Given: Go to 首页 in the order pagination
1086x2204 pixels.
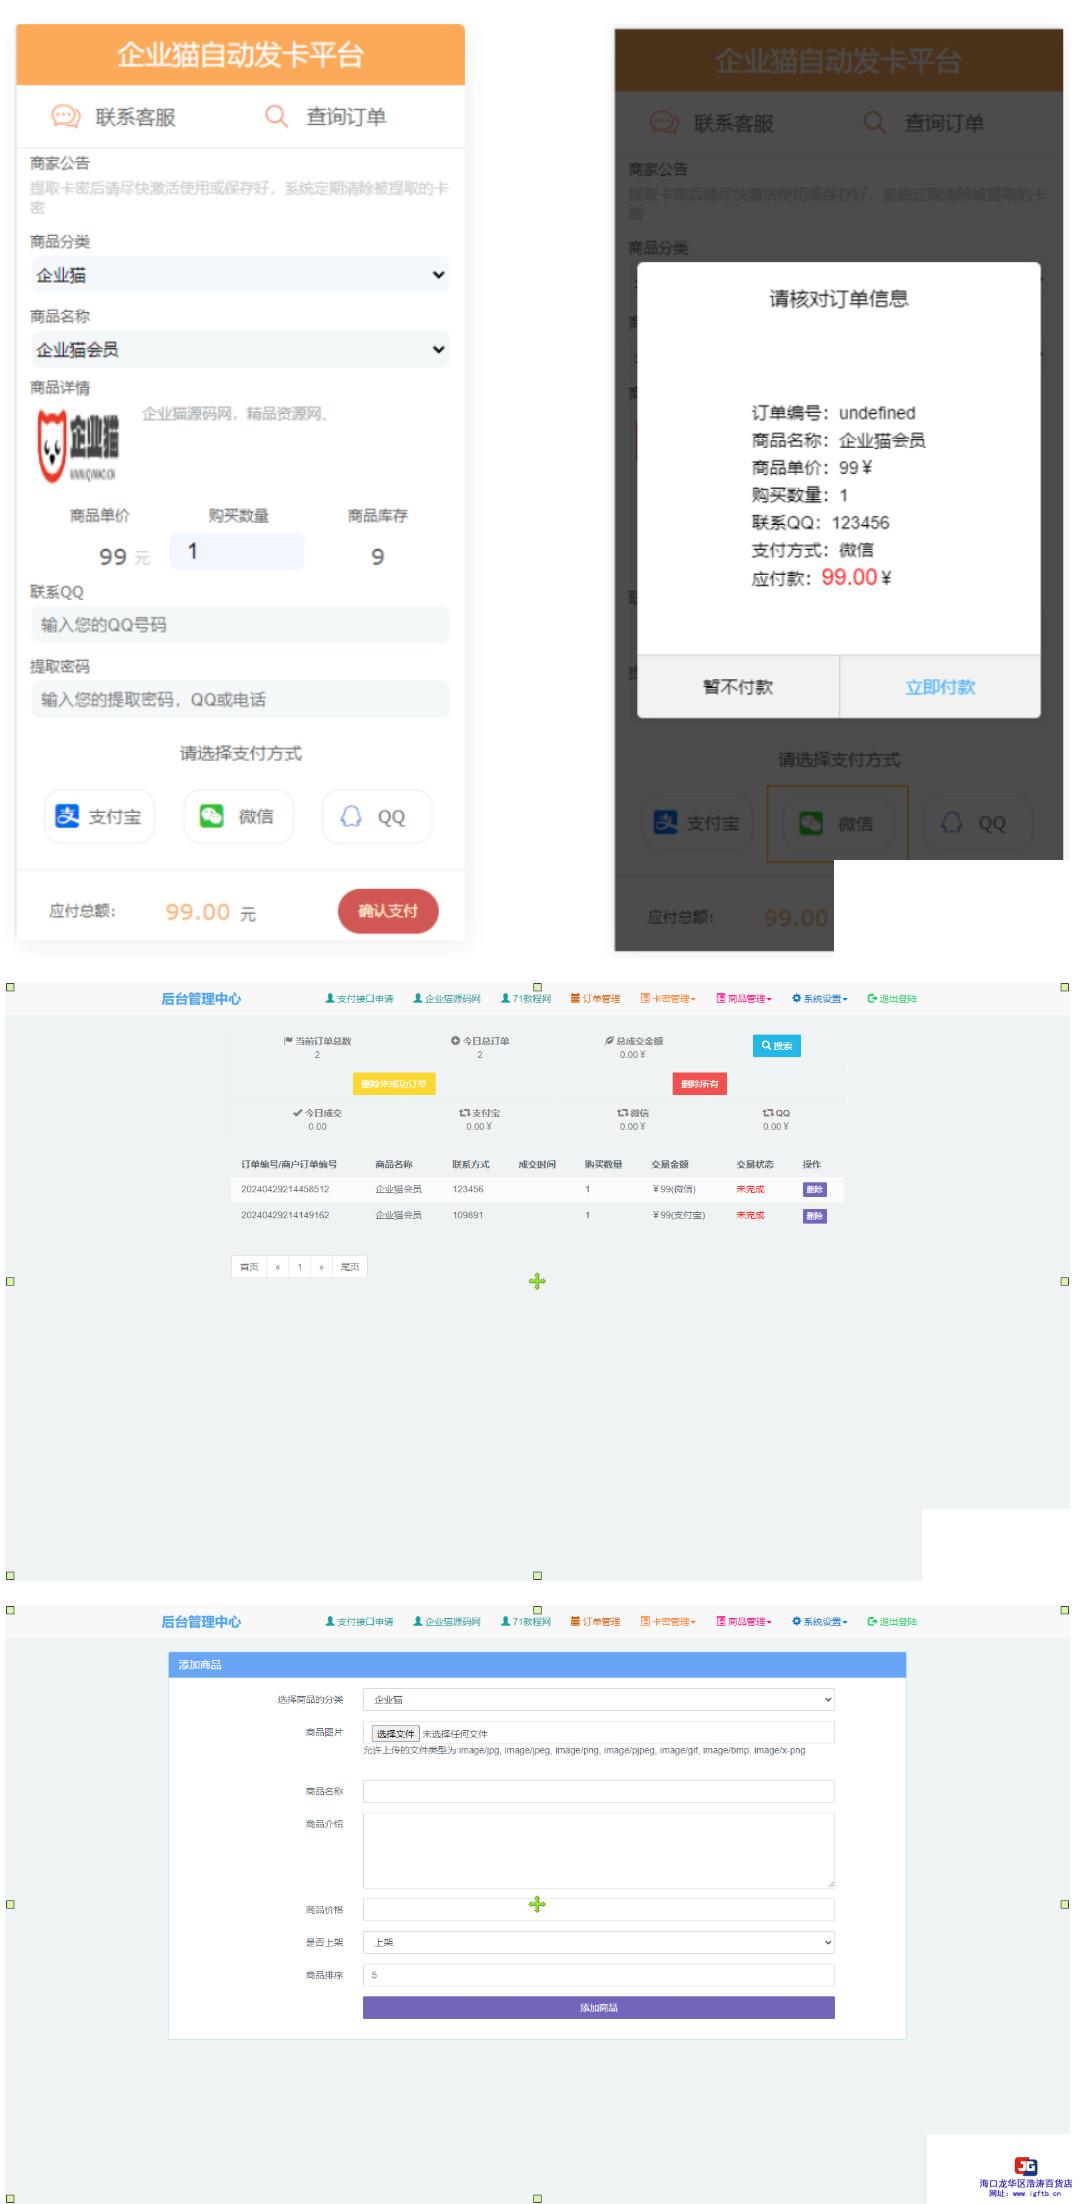Looking at the screenshot, I should click(249, 1267).
